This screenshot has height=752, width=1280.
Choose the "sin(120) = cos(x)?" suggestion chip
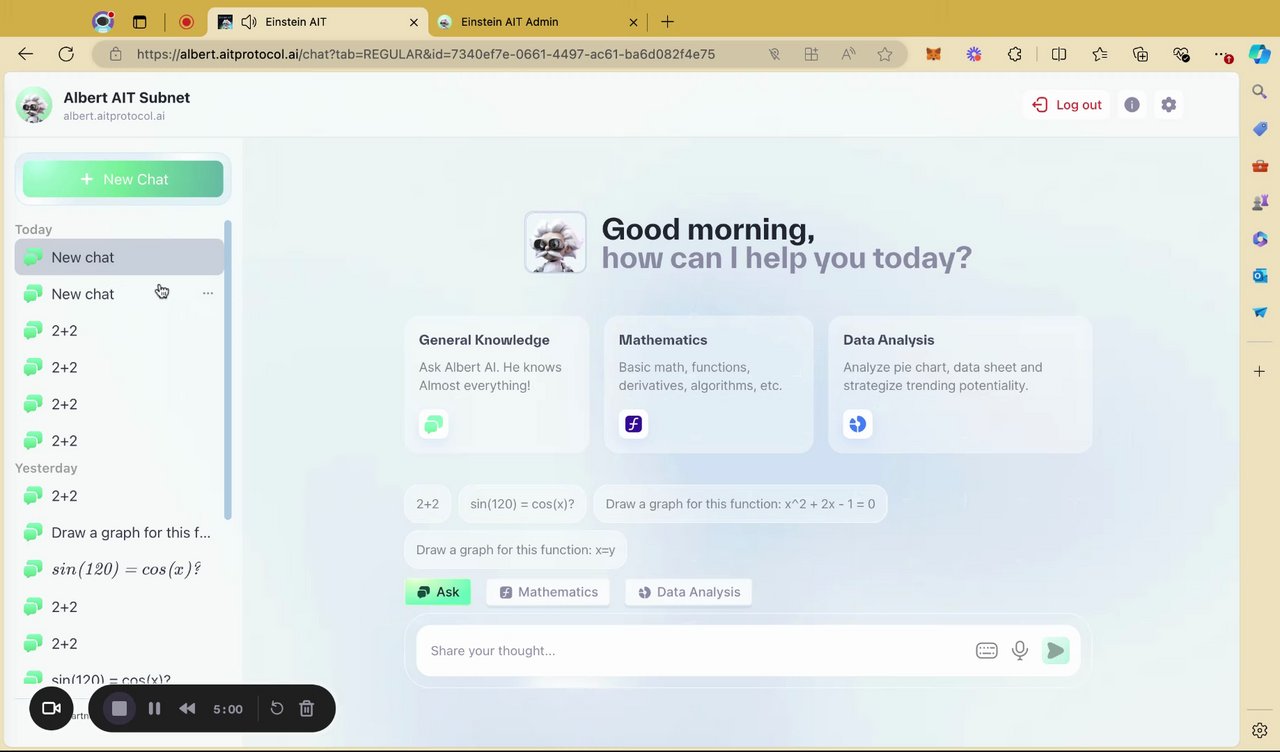(522, 504)
